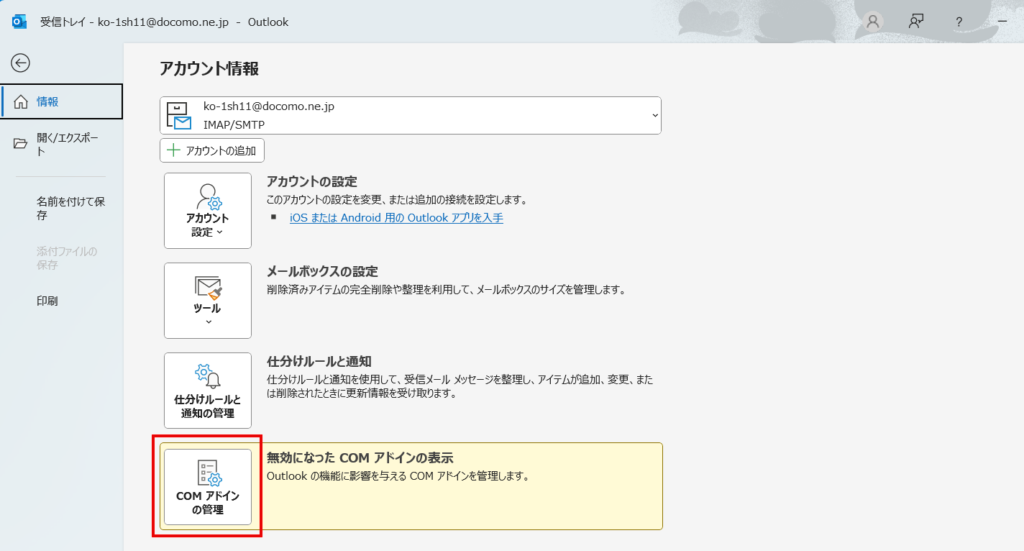Click 仕分けルールと通知の管理 button
Image resolution: width=1024 pixels, height=551 pixels.
click(207, 390)
